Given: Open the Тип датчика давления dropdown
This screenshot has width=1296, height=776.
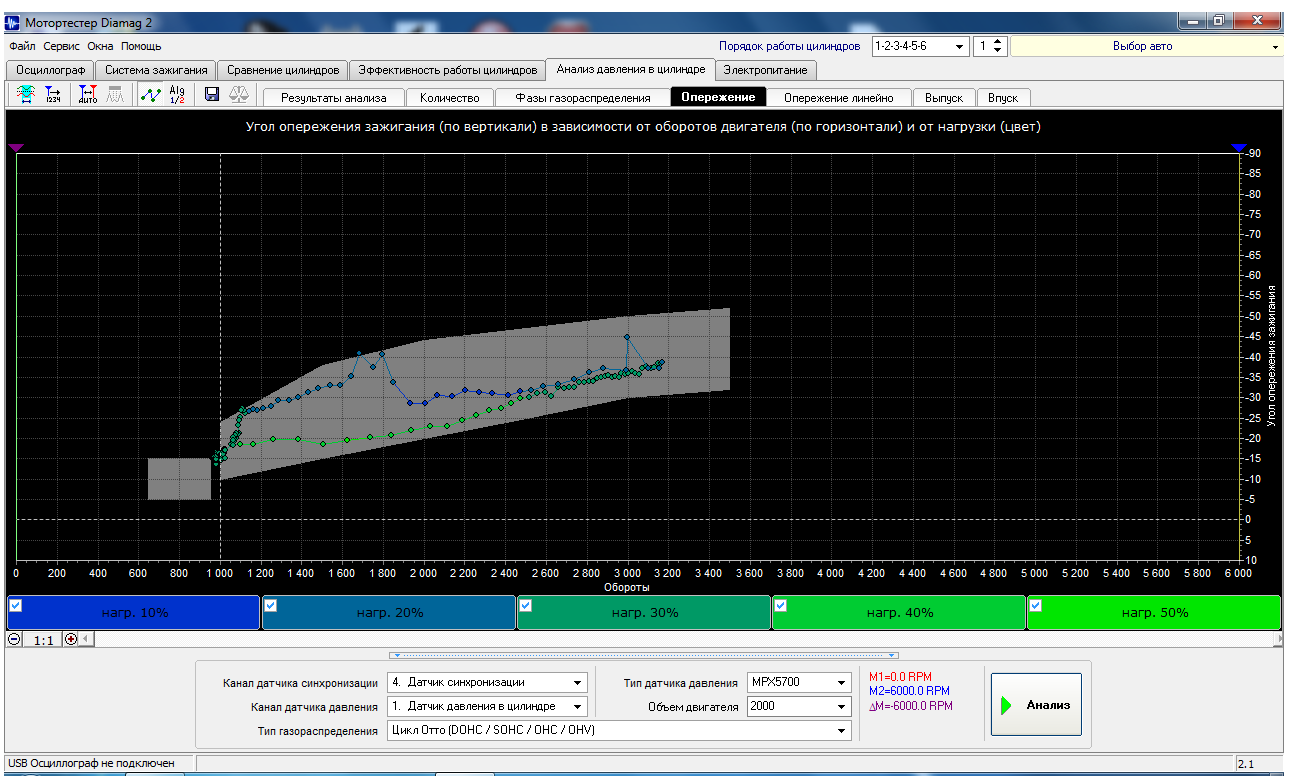Looking at the screenshot, I should pos(841,682).
